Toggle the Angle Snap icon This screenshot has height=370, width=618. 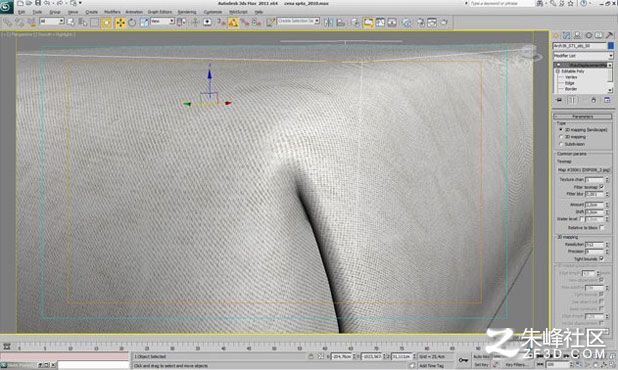pos(233,23)
